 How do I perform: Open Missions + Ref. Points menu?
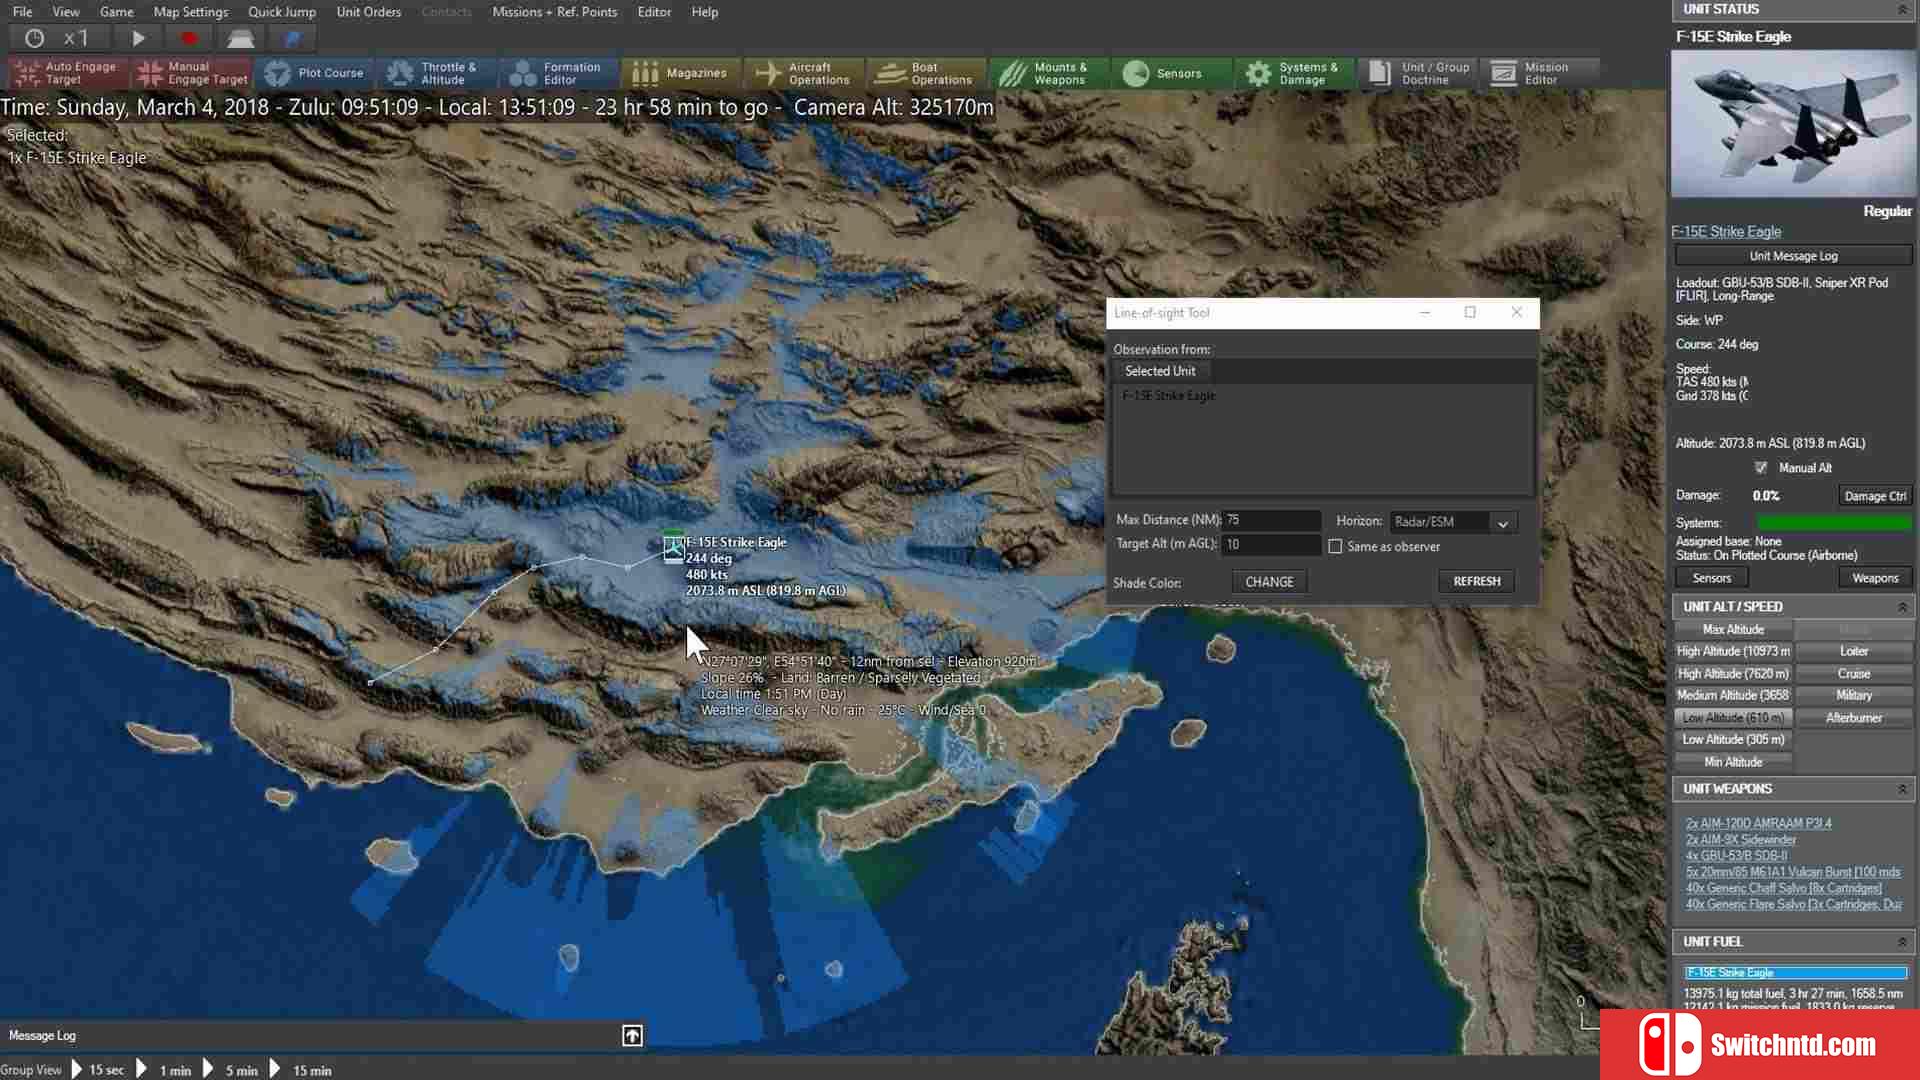[555, 12]
